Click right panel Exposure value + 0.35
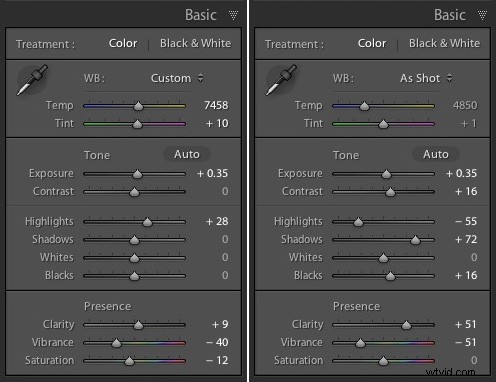Screen dimensions: 496x382 pos(462,173)
